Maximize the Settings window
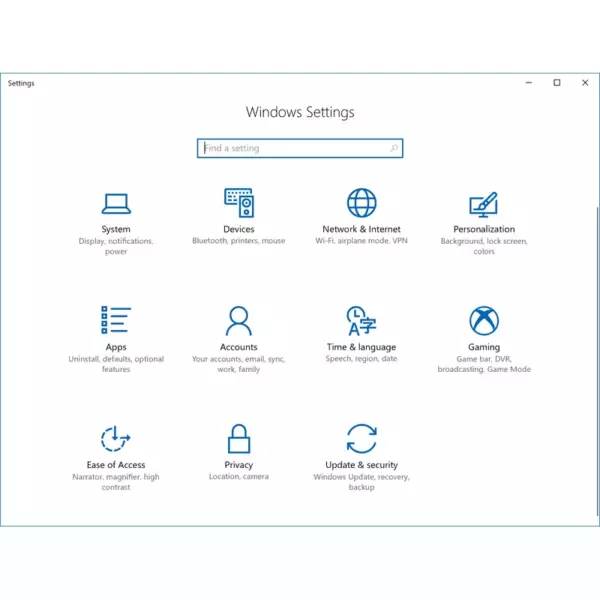Viewport: 600px width, 600px height. point(557,83)
